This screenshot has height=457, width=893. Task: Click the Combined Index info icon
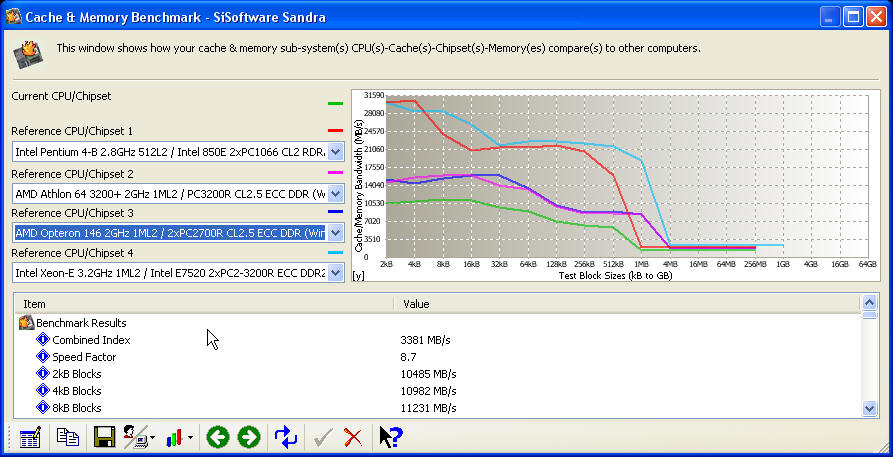[x=43, y=340]
